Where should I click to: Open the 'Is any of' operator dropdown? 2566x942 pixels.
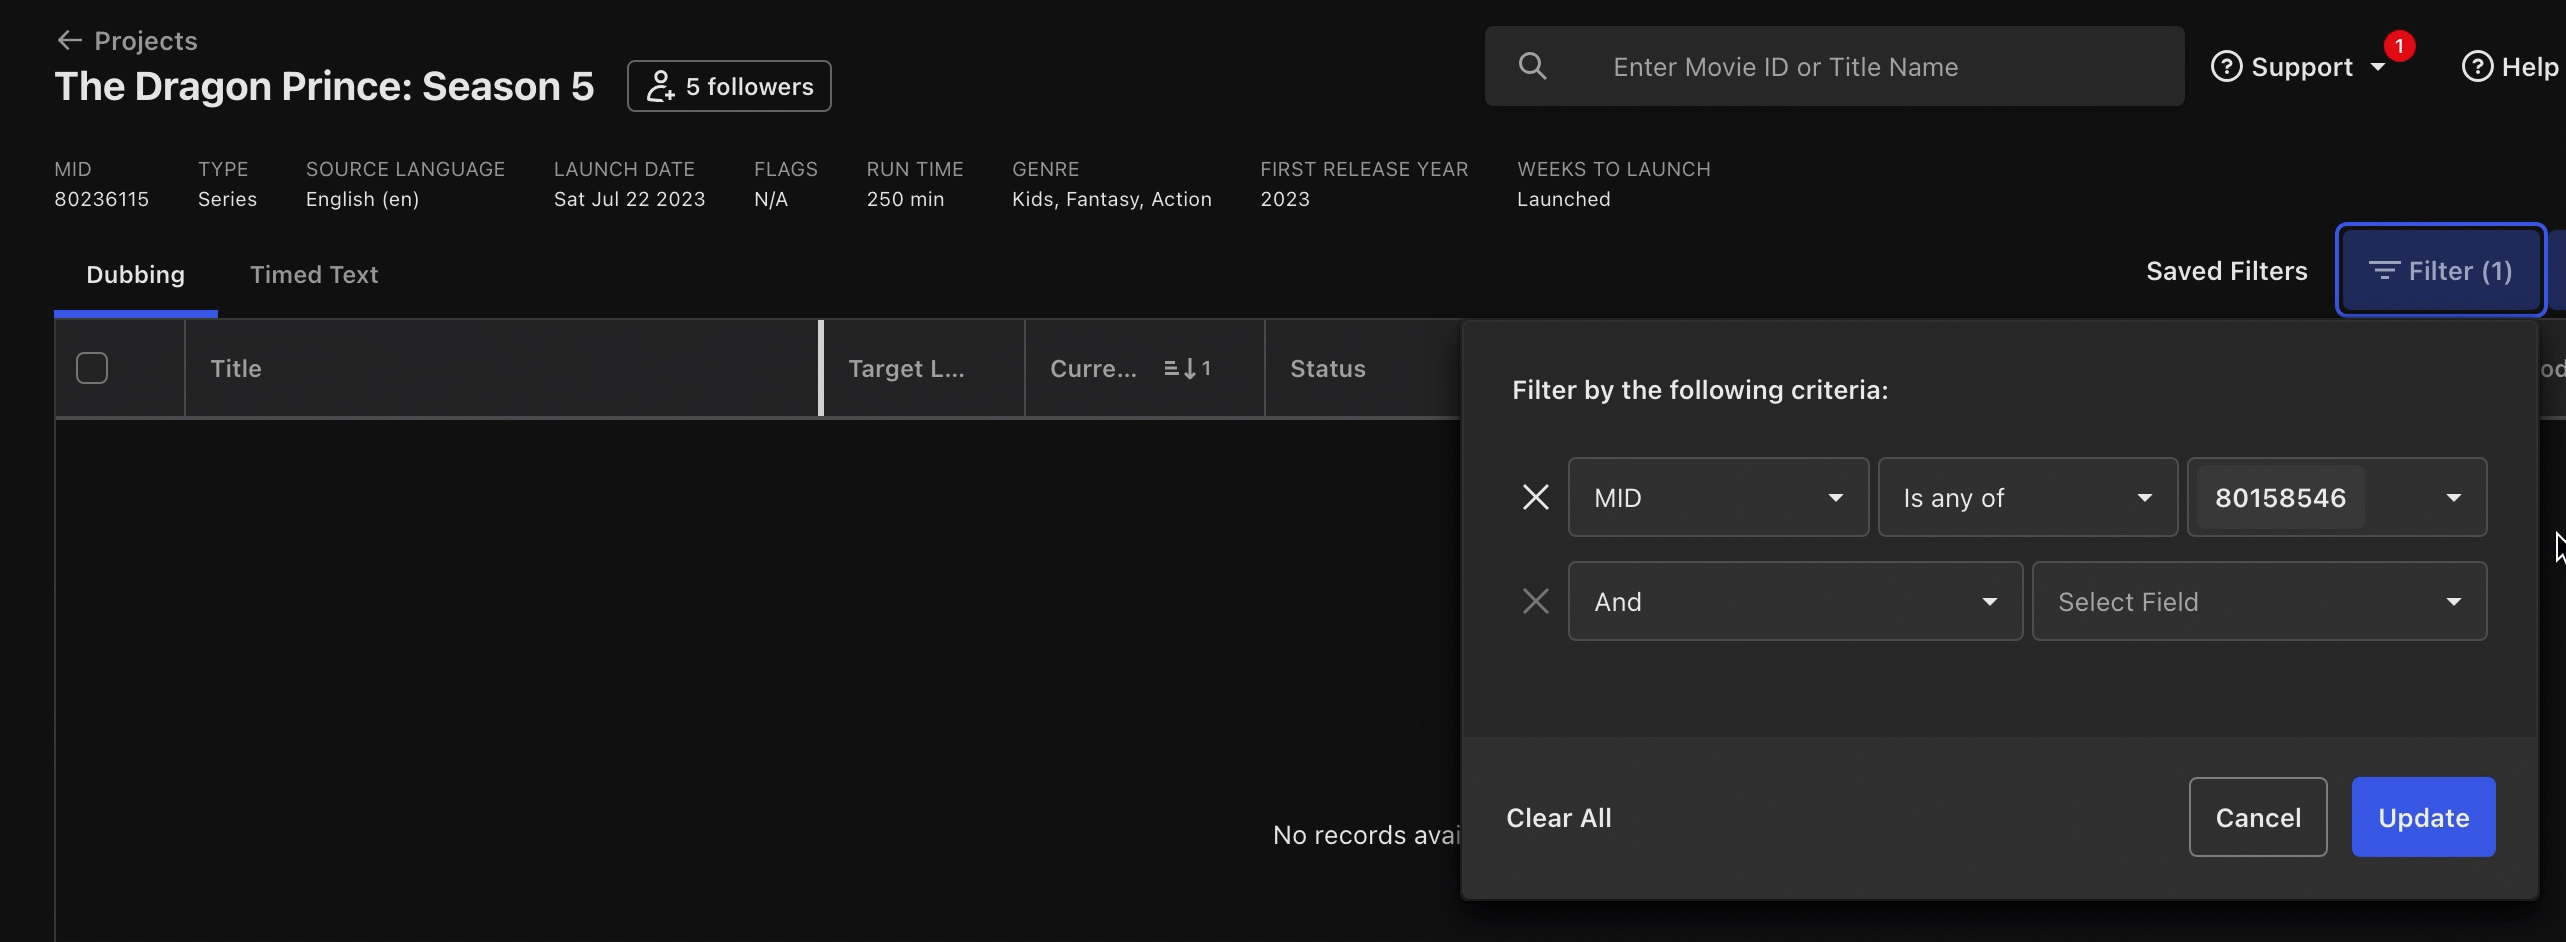click(x=2027, y=497)
